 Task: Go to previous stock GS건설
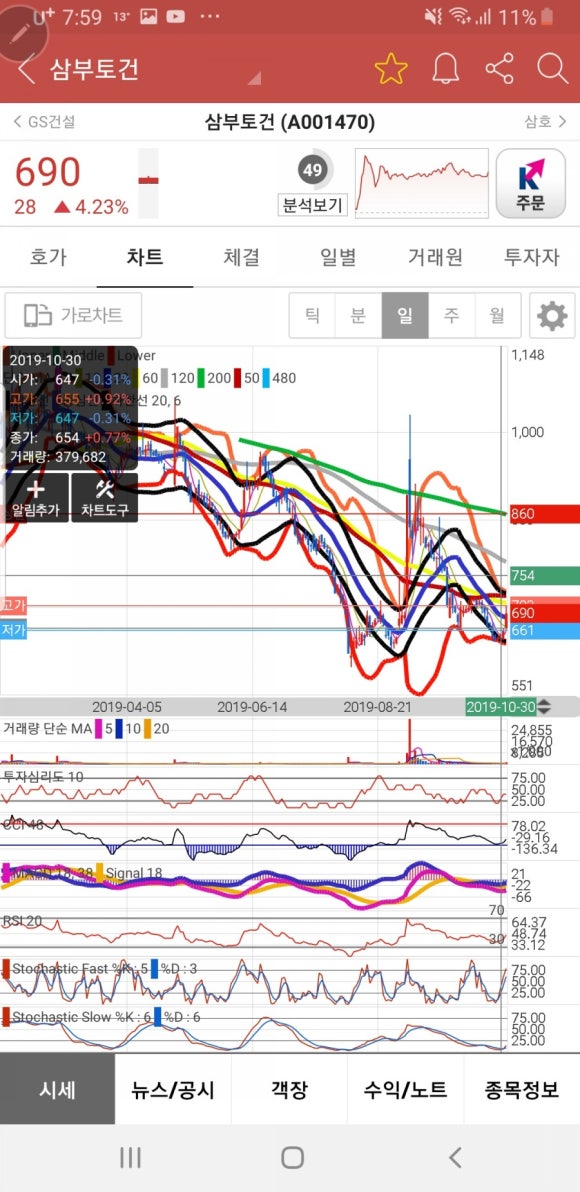(44, 122)
